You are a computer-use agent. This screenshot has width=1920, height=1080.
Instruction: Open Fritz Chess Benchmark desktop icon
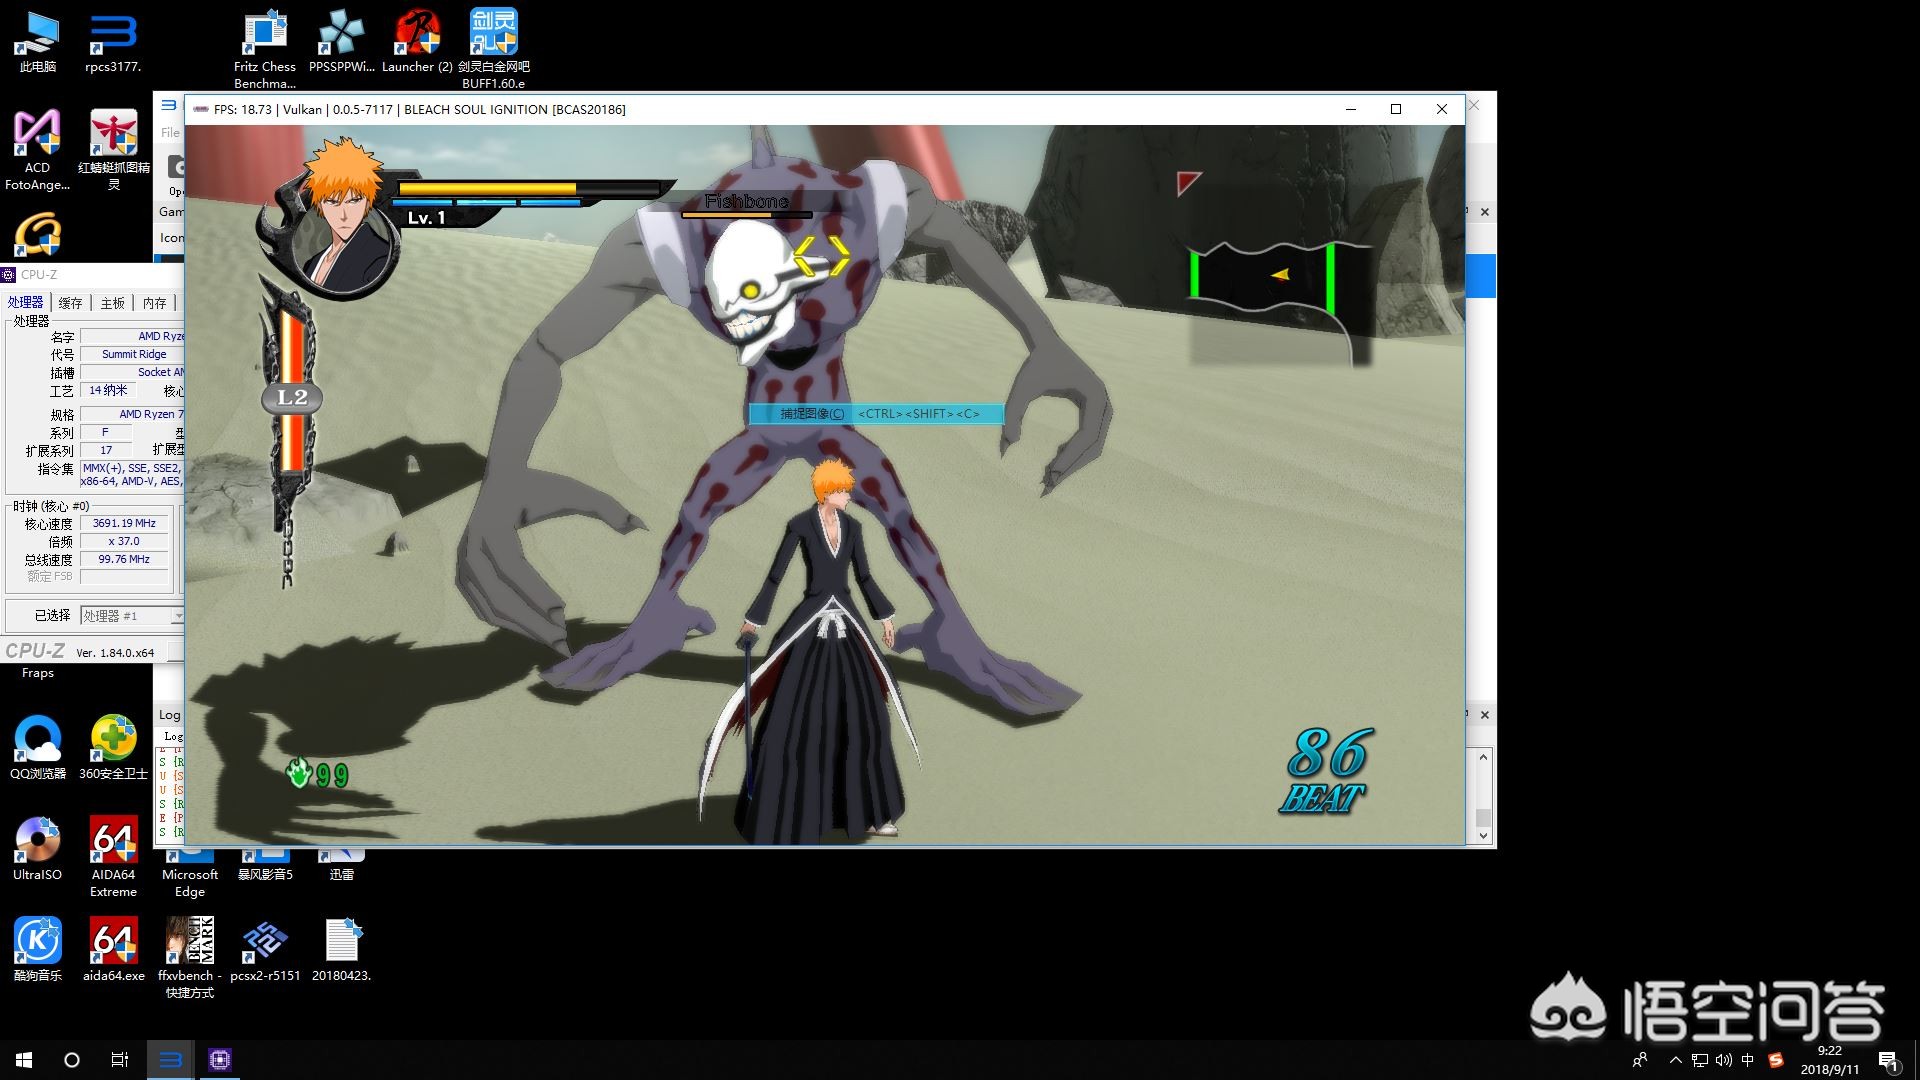pyautogui.click(x=265, y=34)
